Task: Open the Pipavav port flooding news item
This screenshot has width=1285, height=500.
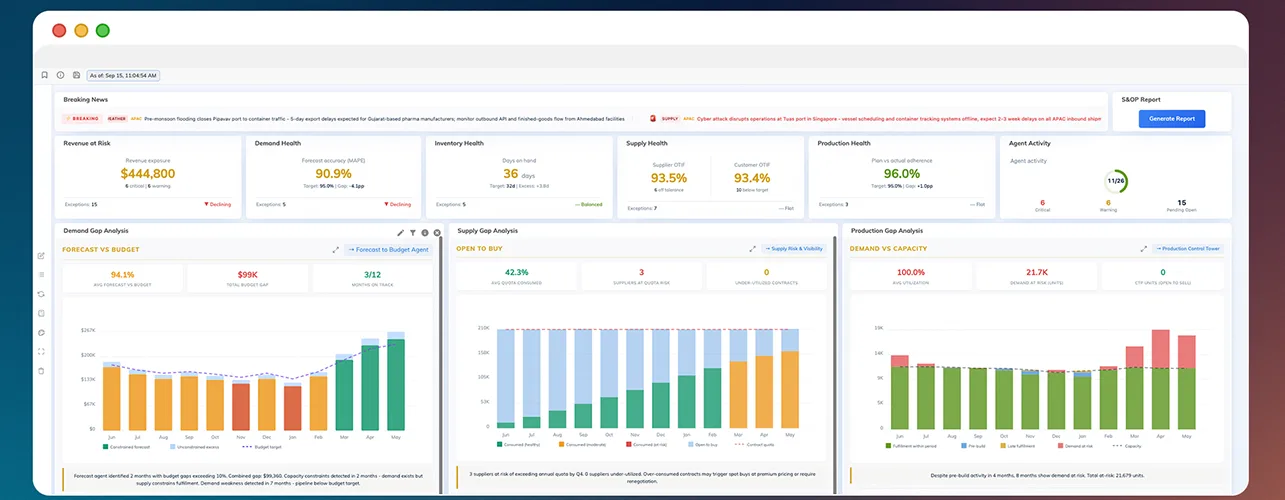Action: [384, 118]
